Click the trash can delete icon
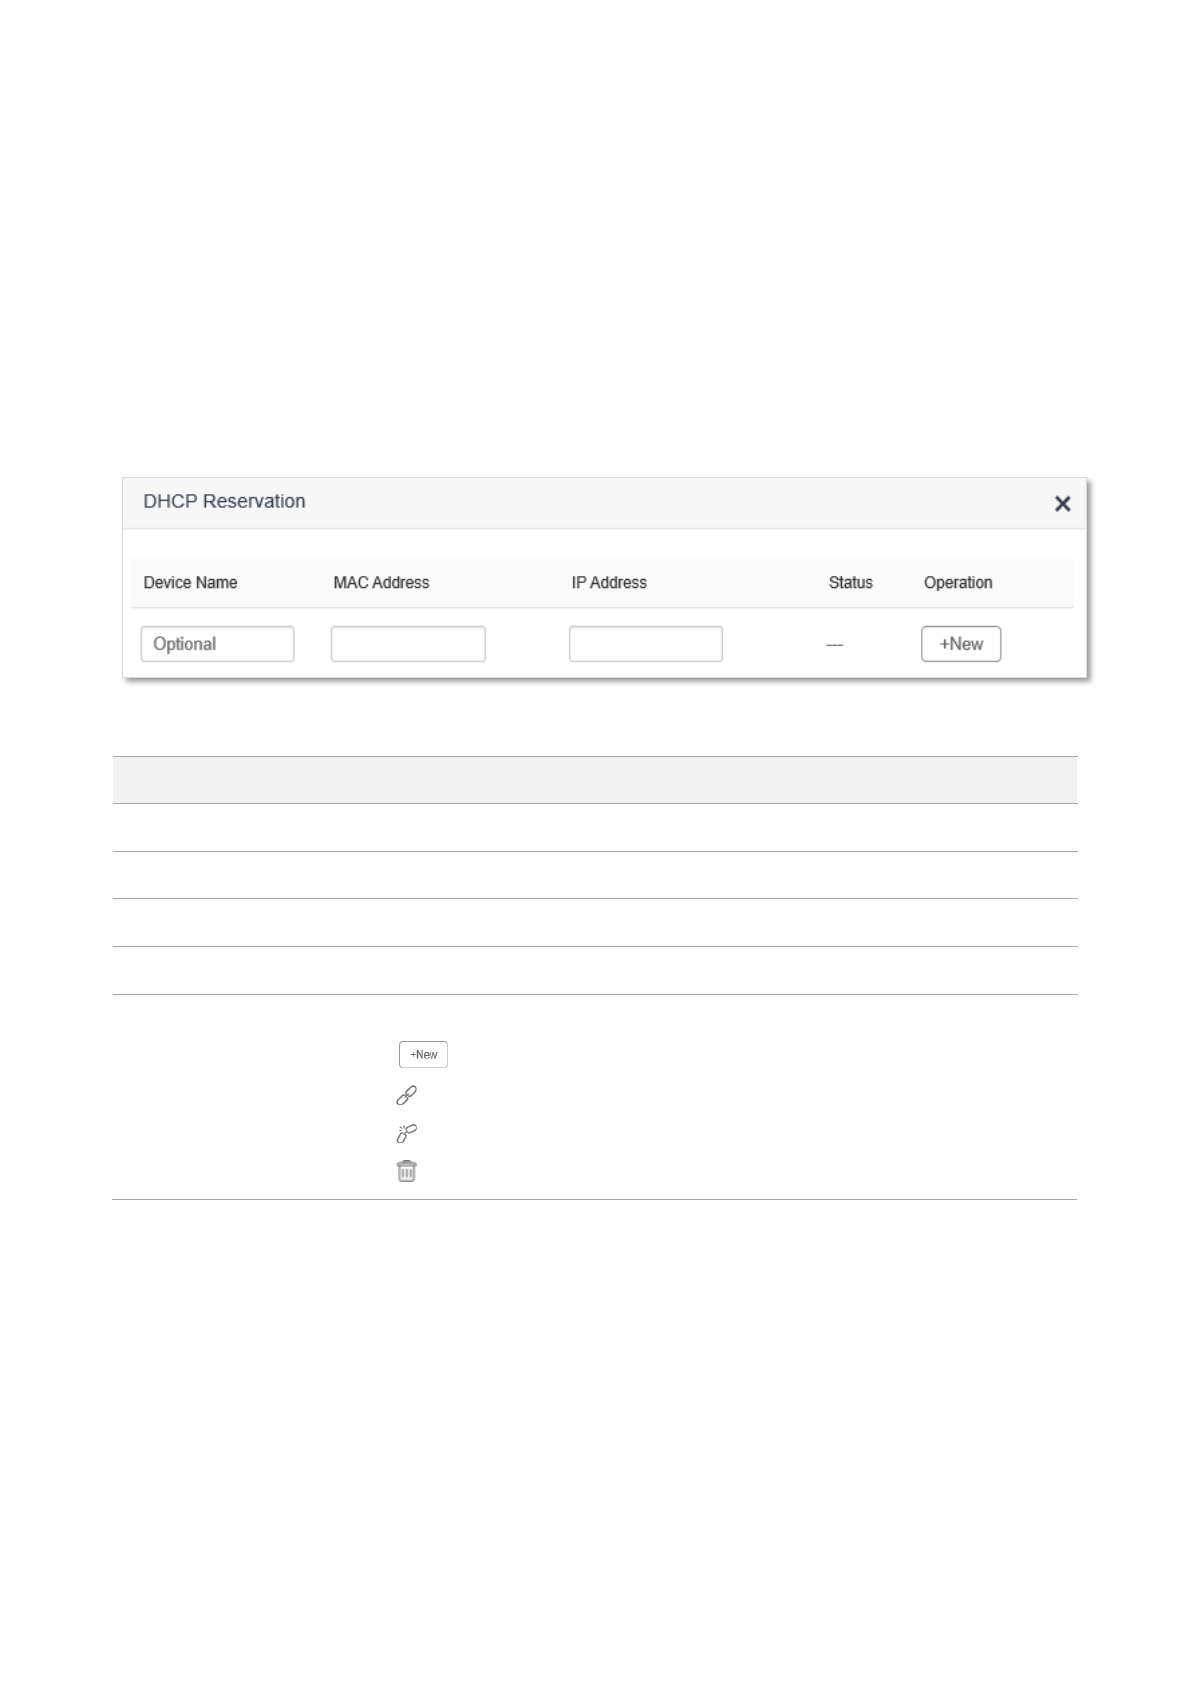The image size is (1191, 1684). click(x=406, y=1171)
